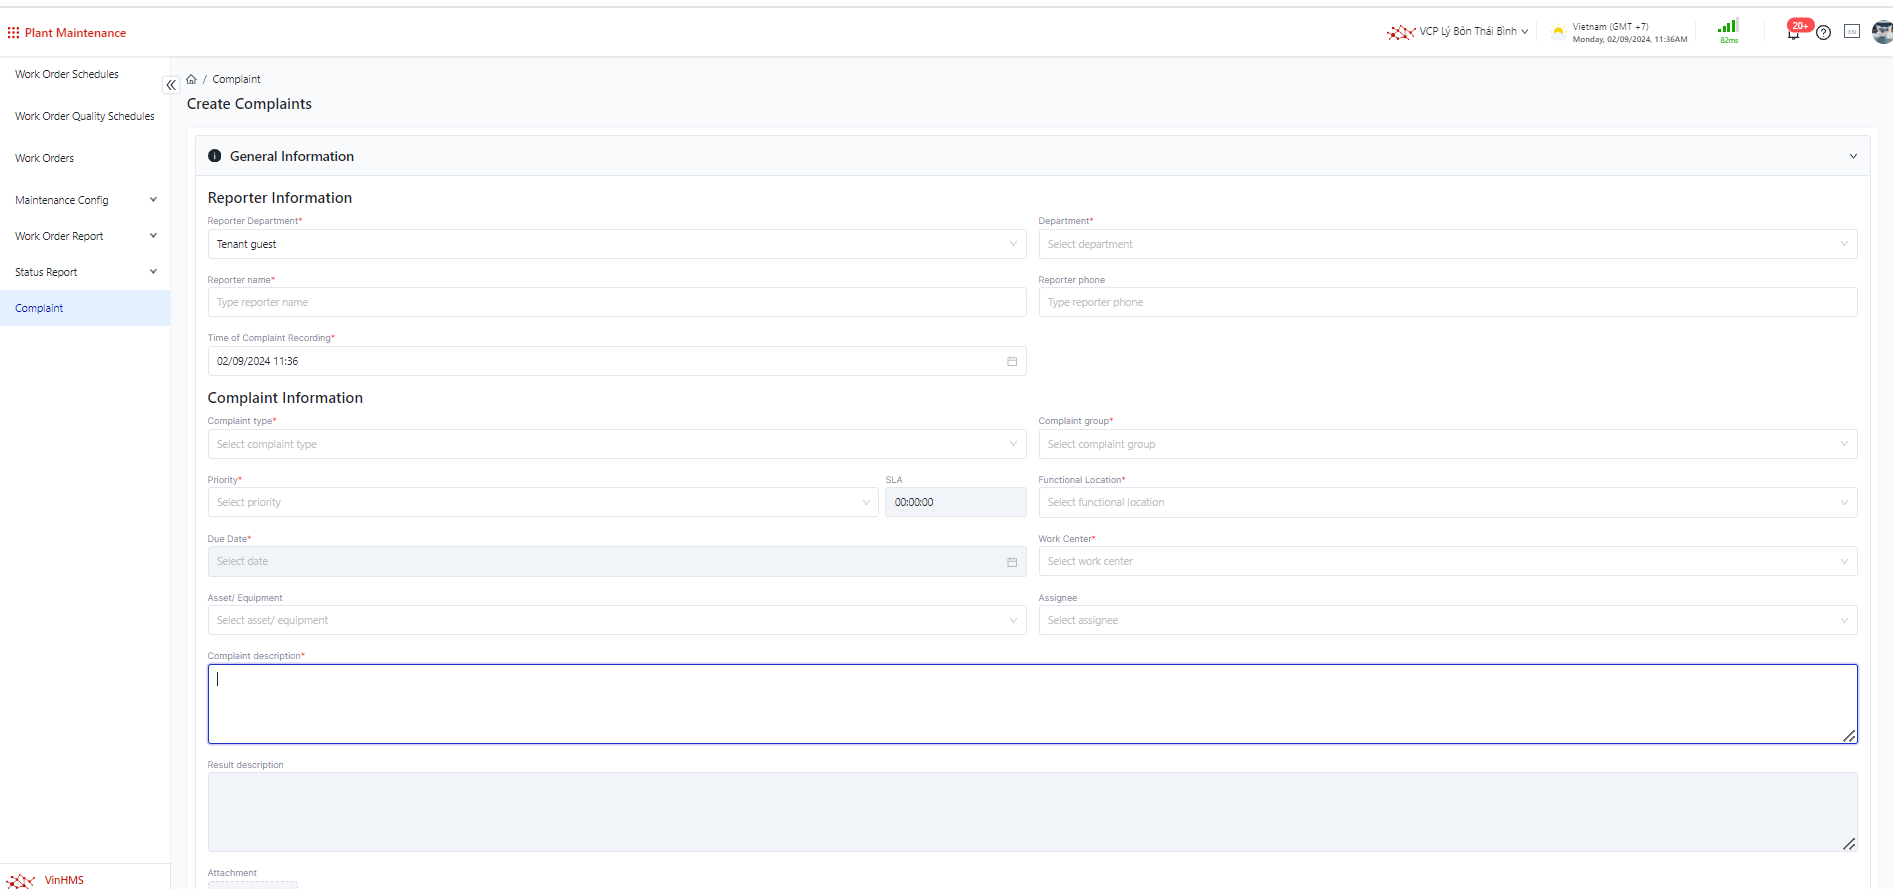The height and width of the screenshot is (889, 1893).
Task: Open the Select assignee dropdown
Action: click(x=1448, y=620)
